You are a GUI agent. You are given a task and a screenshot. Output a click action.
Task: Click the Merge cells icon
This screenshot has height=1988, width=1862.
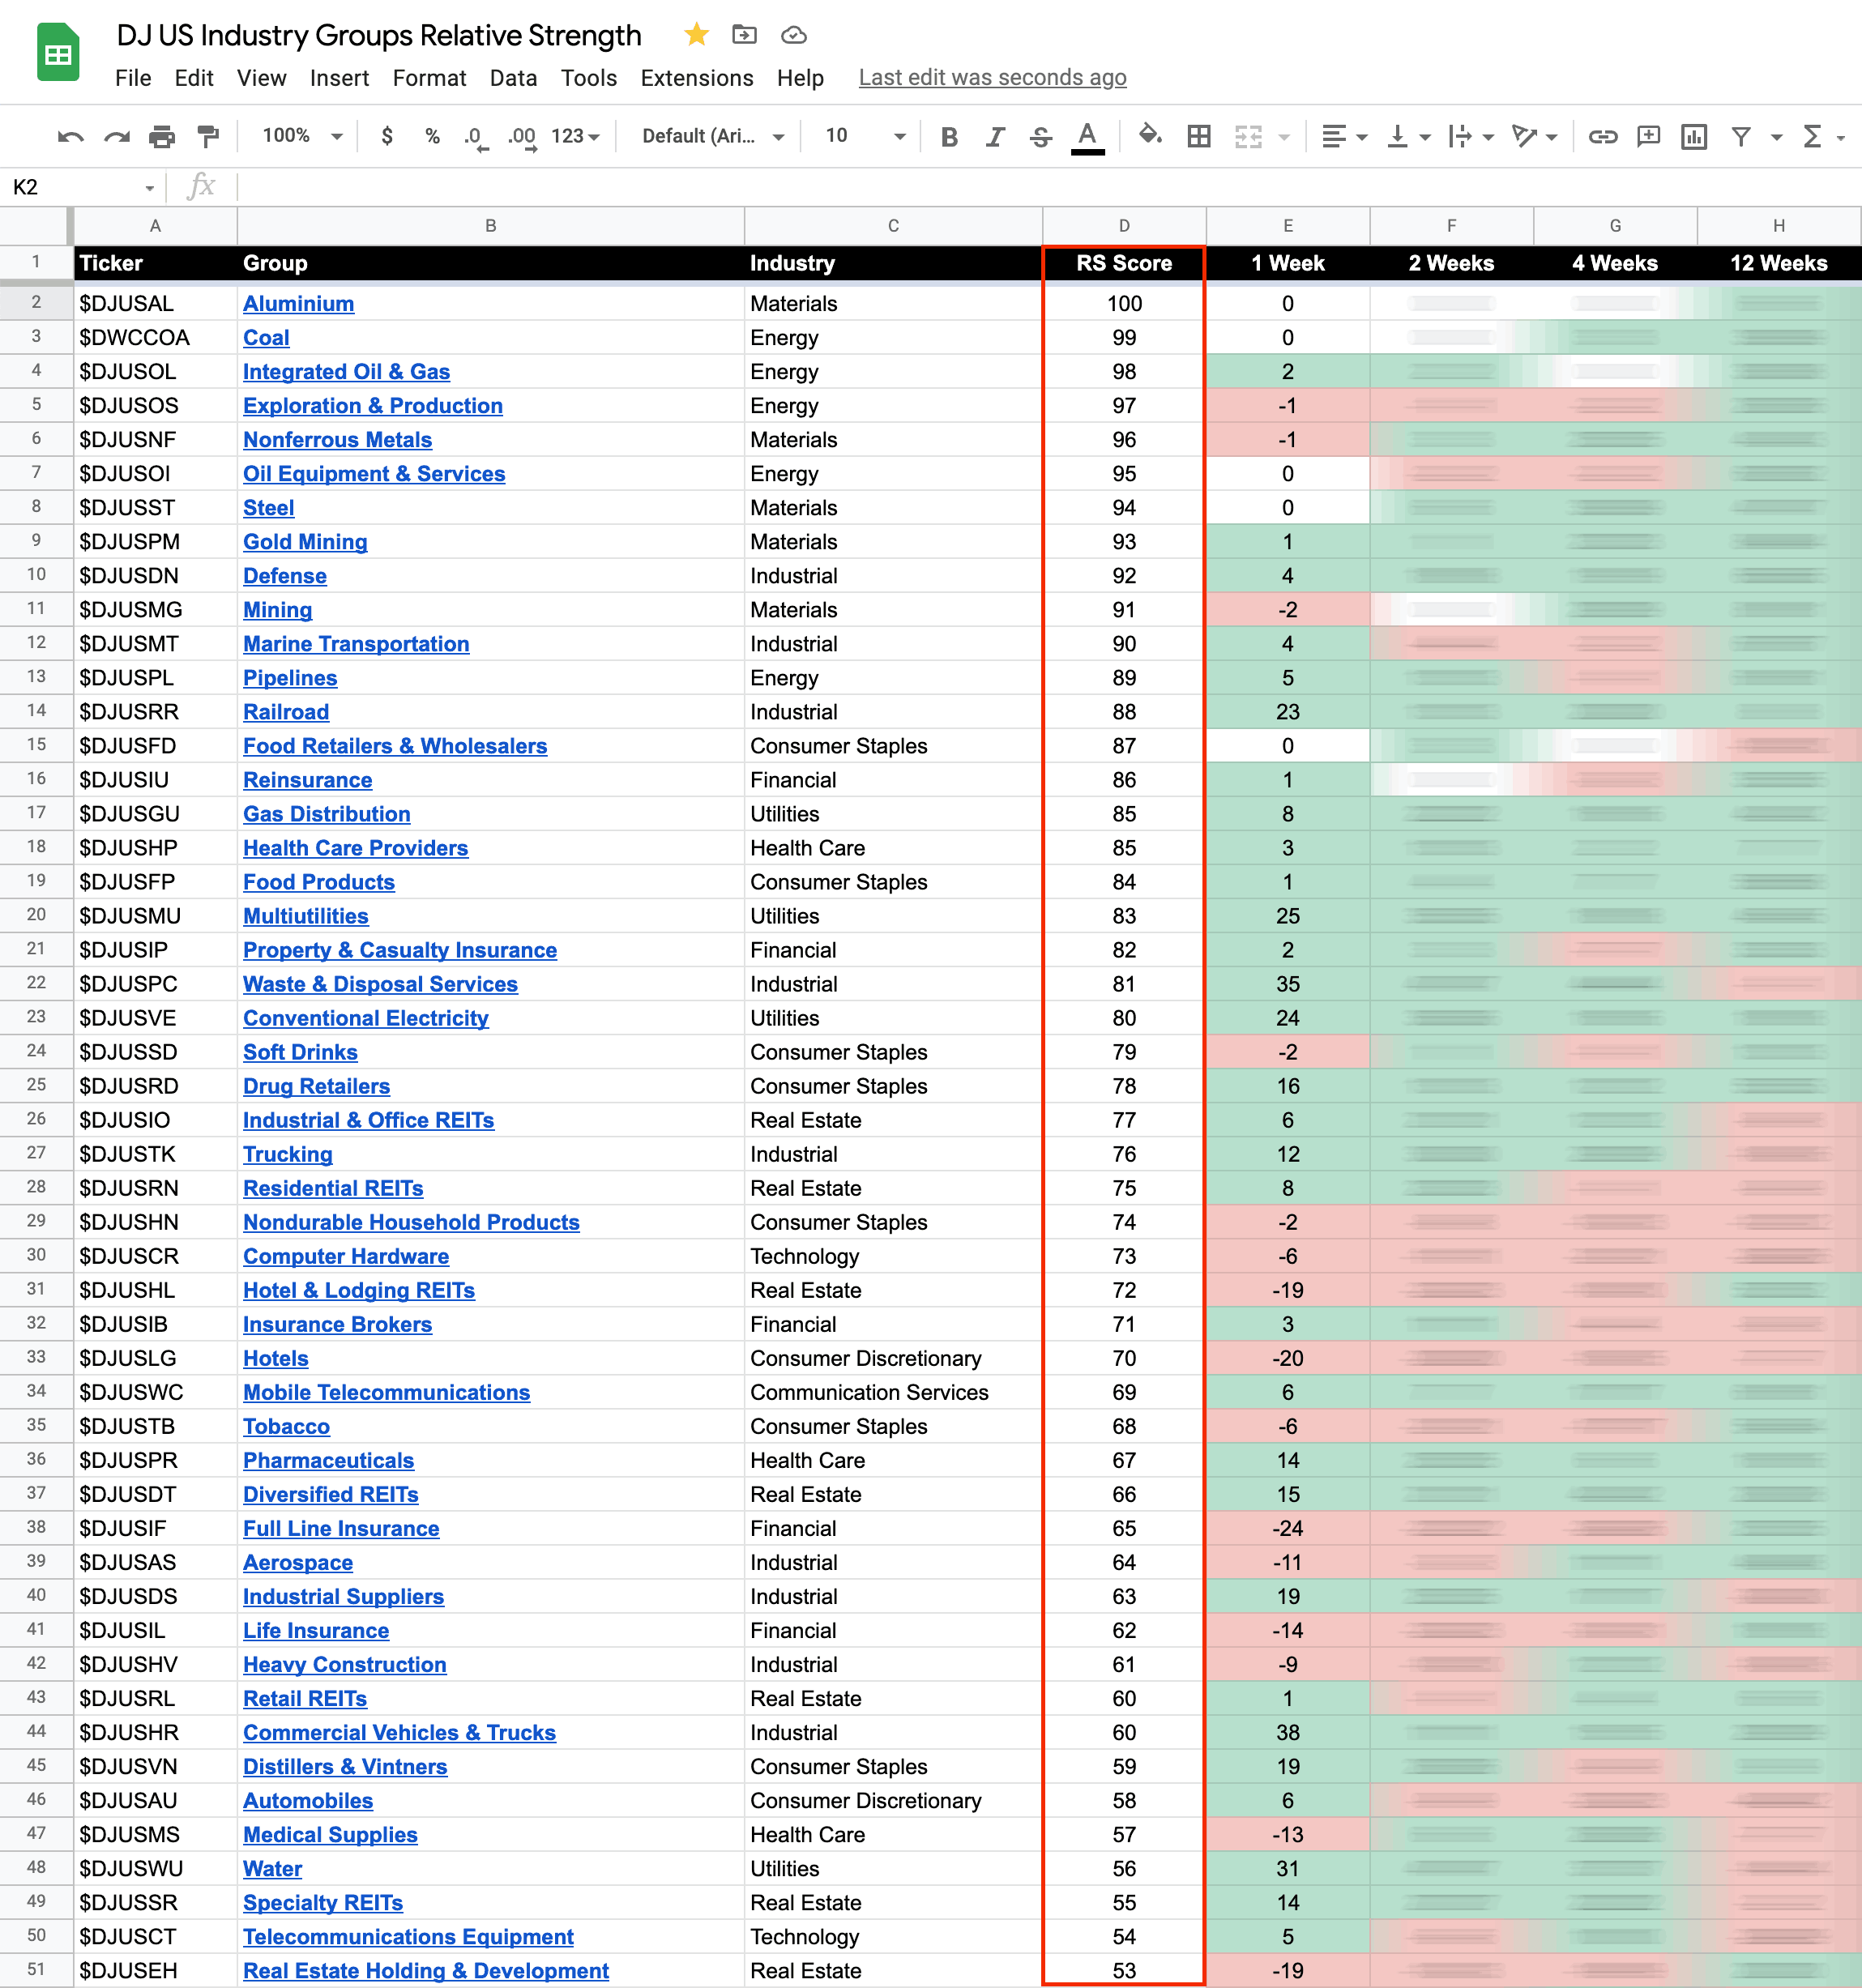1247,136
